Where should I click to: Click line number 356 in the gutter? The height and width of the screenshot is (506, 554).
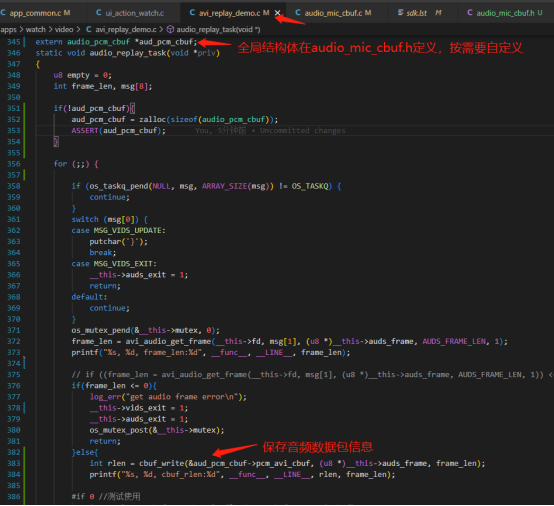tap(14, 164)
